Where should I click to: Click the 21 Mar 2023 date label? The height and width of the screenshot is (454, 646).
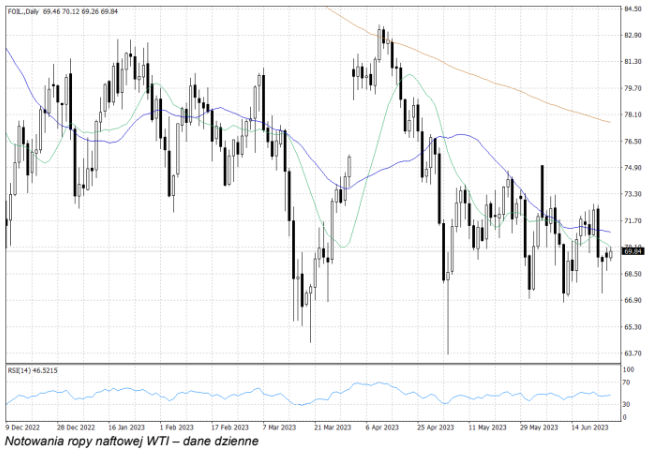click(332, 427)
